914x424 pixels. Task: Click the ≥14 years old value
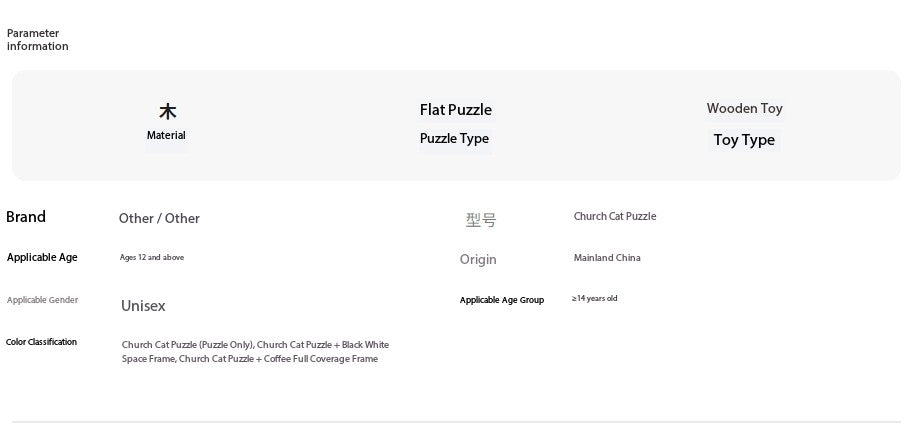595,299
